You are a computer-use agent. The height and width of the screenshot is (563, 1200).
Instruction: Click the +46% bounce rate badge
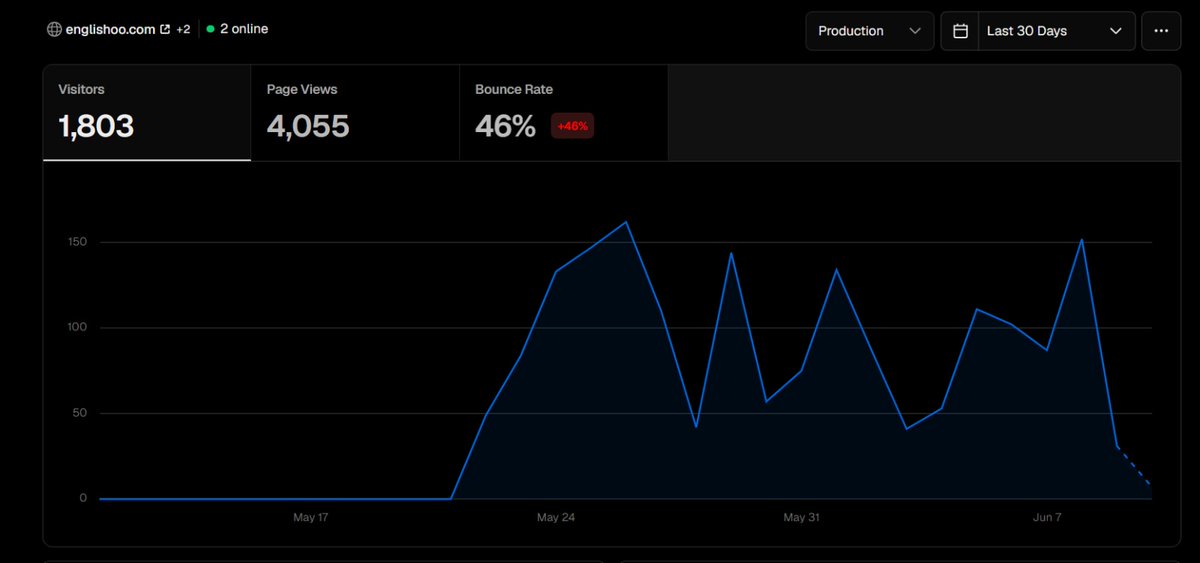click(573, 126)
